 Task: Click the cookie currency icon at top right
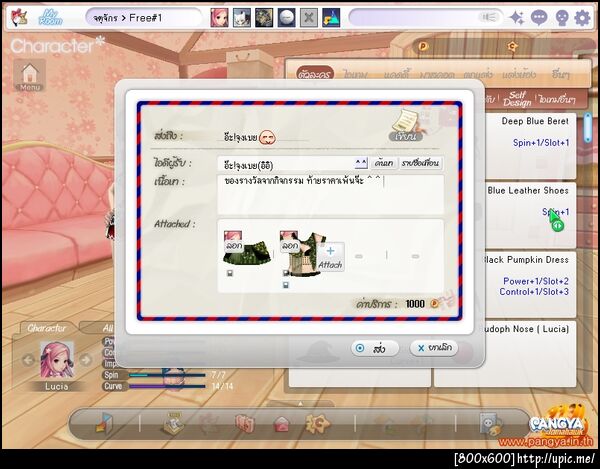[512, 47]
